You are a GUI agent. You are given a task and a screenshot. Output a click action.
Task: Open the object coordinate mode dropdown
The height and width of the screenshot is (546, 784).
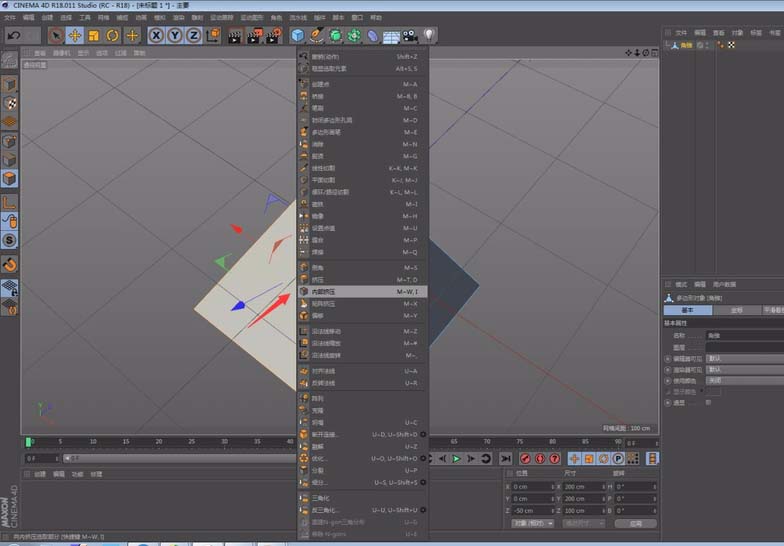click(x=533, y=524)
